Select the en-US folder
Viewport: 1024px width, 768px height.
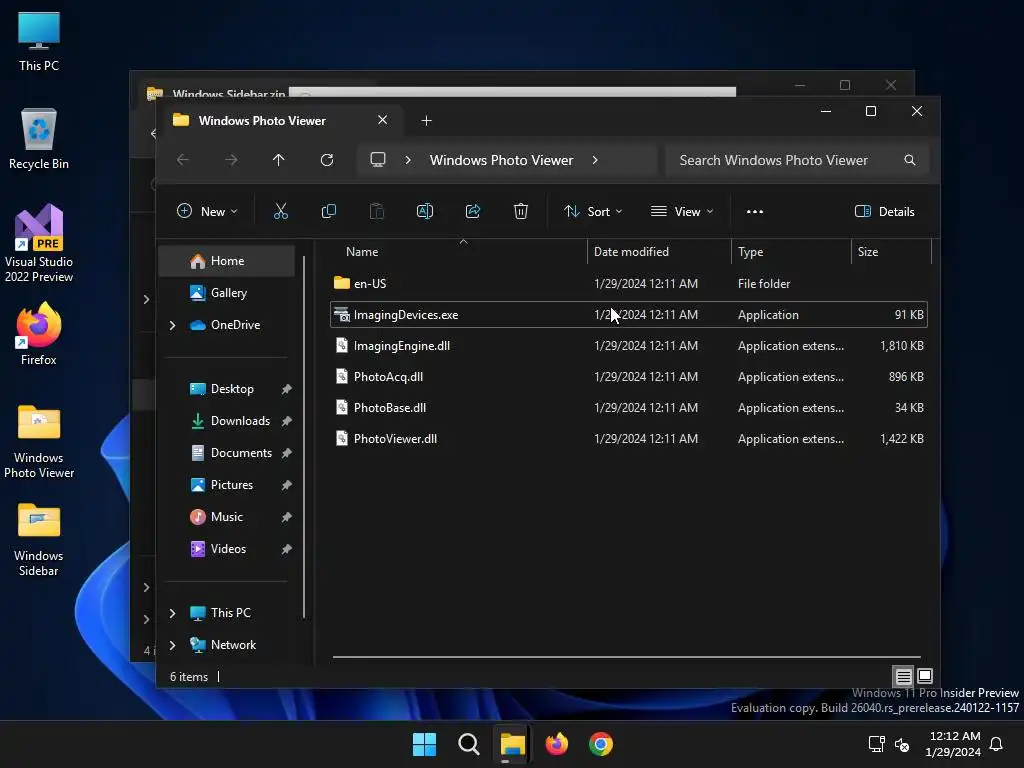click(628, 283)
